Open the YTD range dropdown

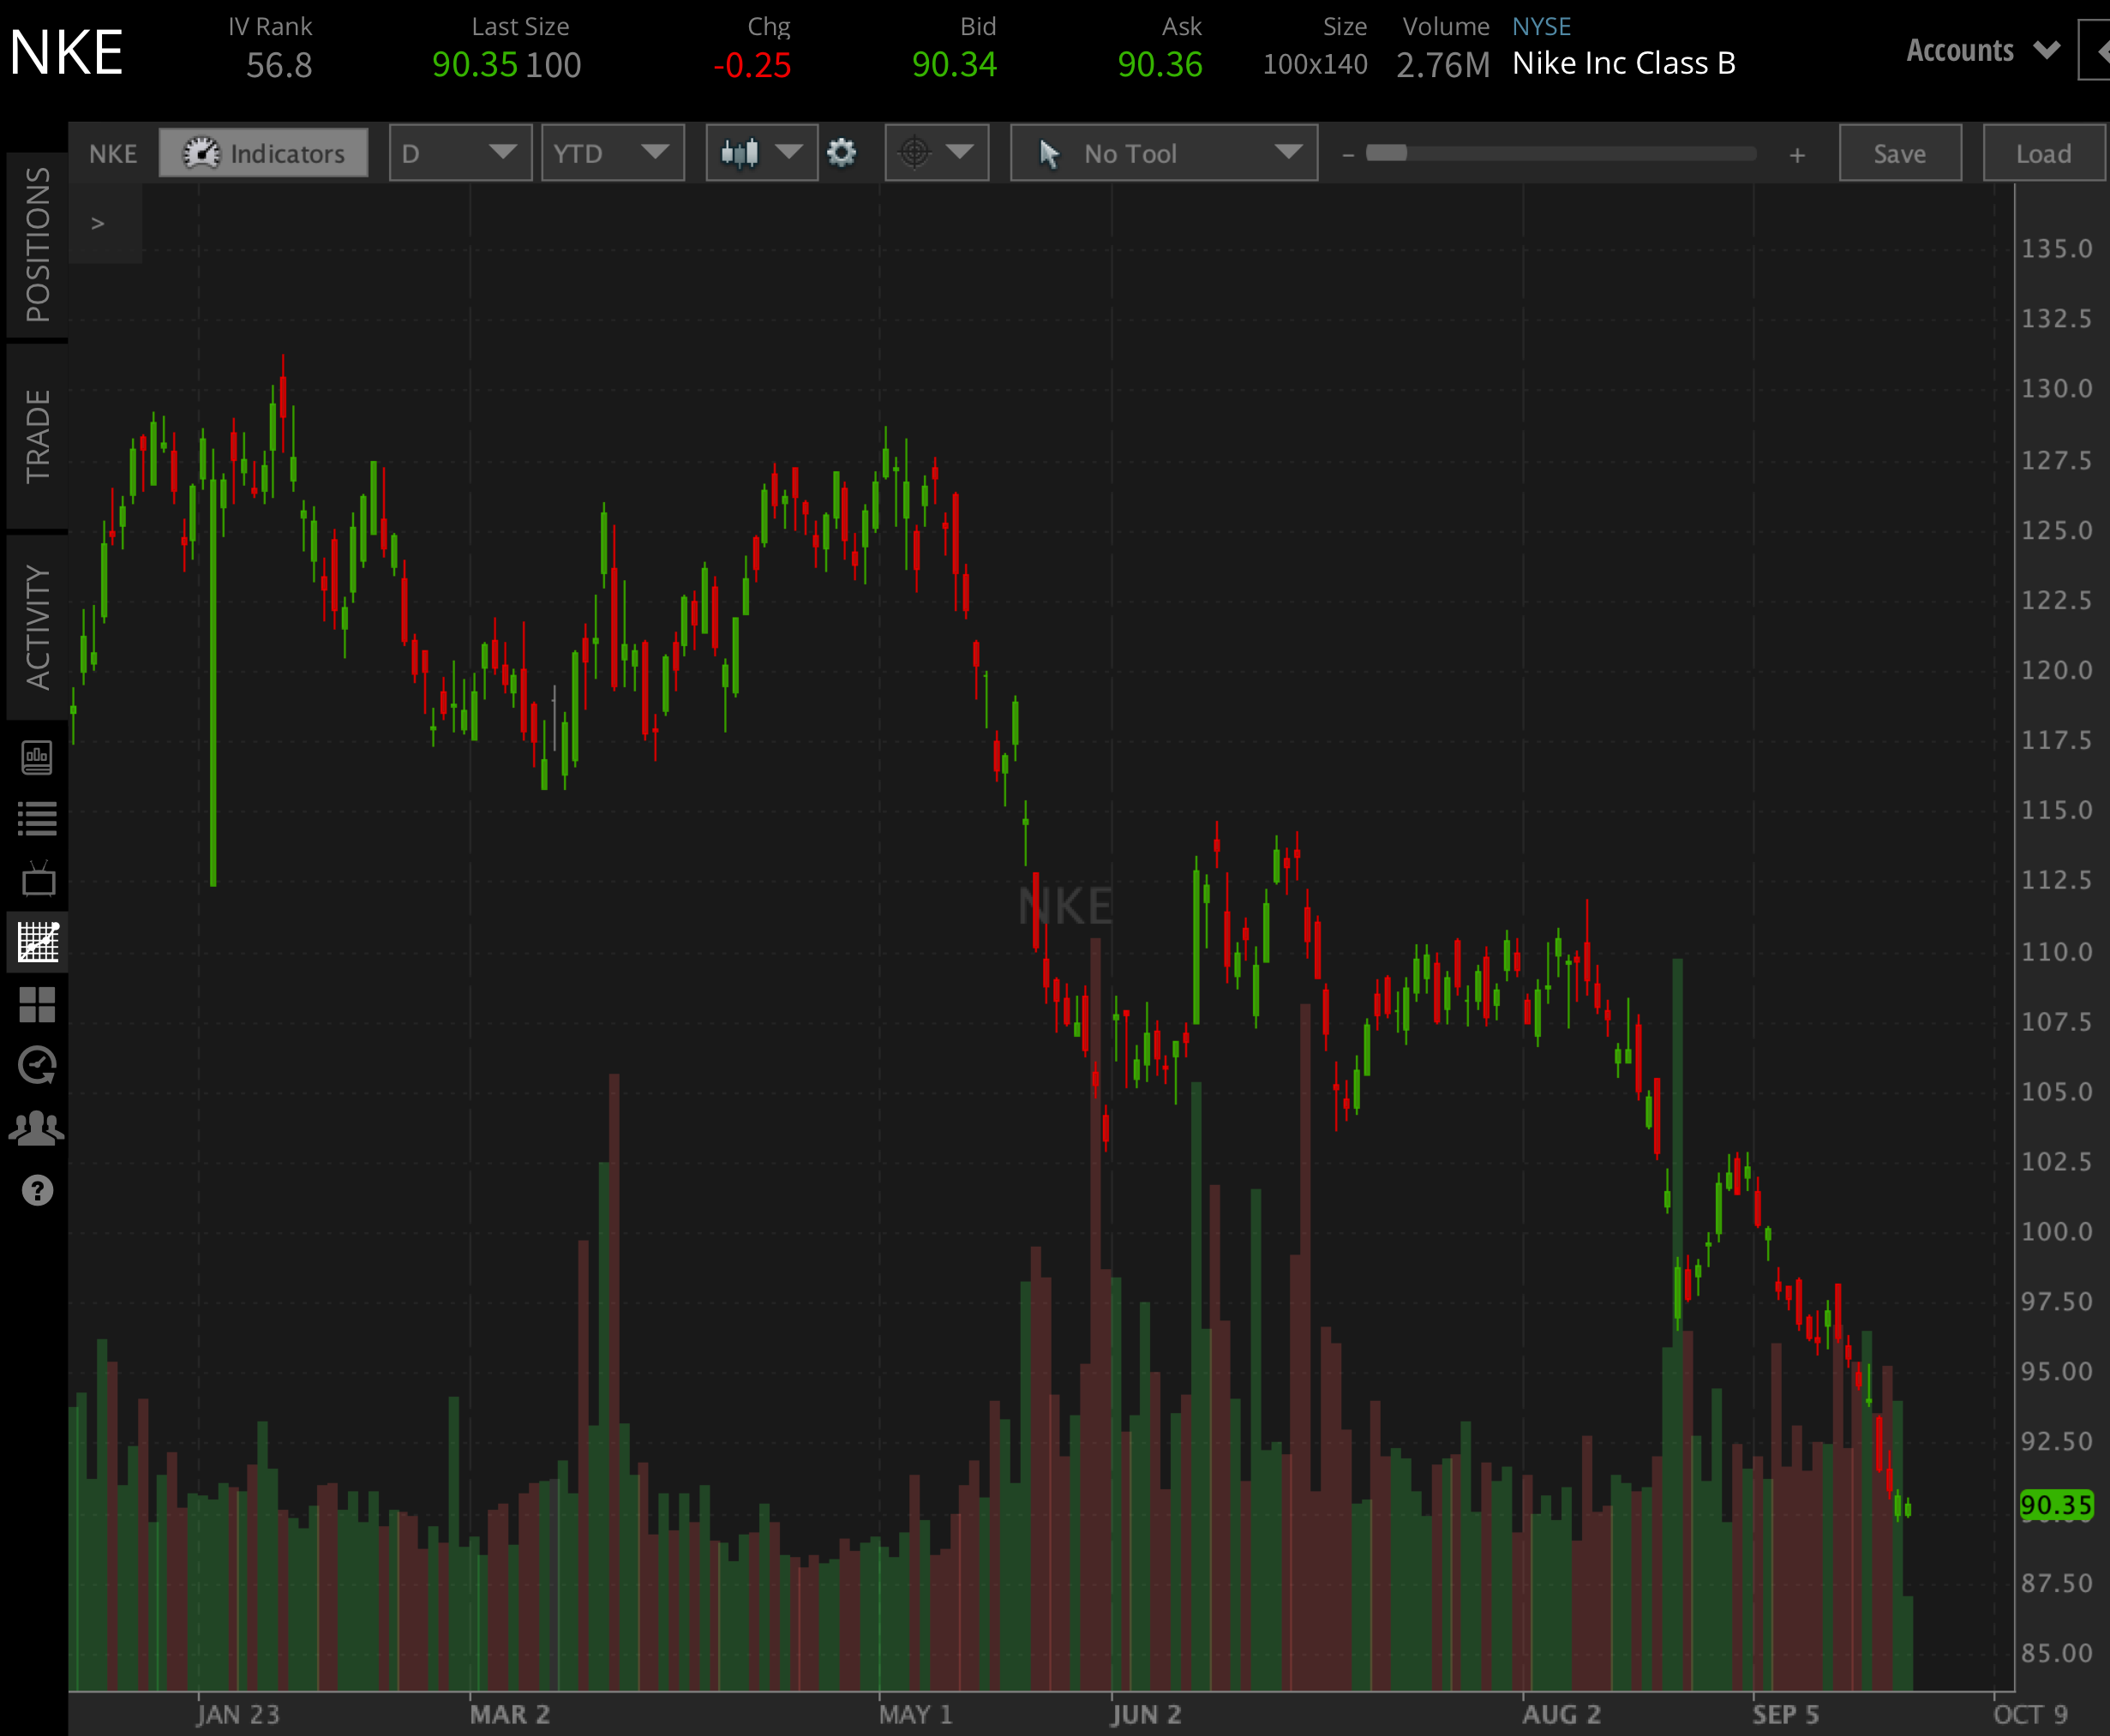(x=612, y=153)
